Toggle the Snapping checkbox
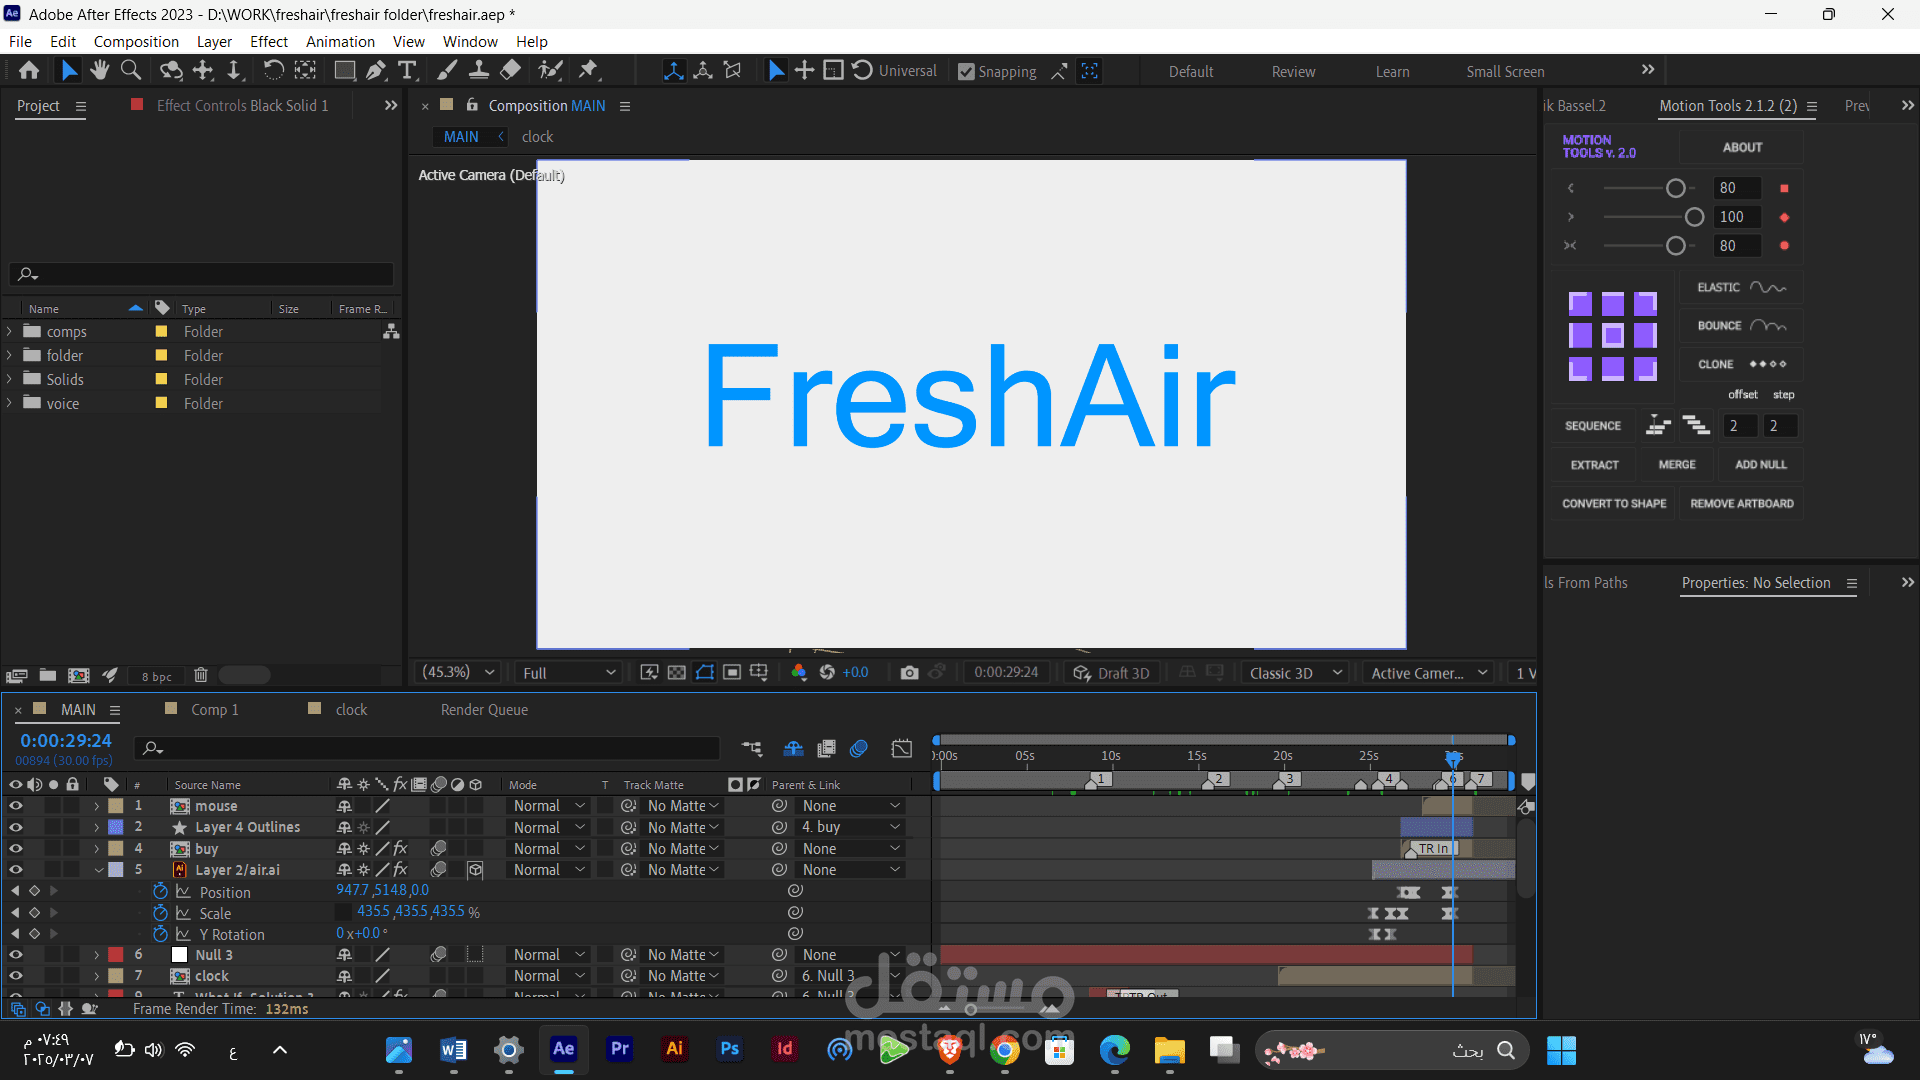The image size is (1920, 1080). click(966, 72)
